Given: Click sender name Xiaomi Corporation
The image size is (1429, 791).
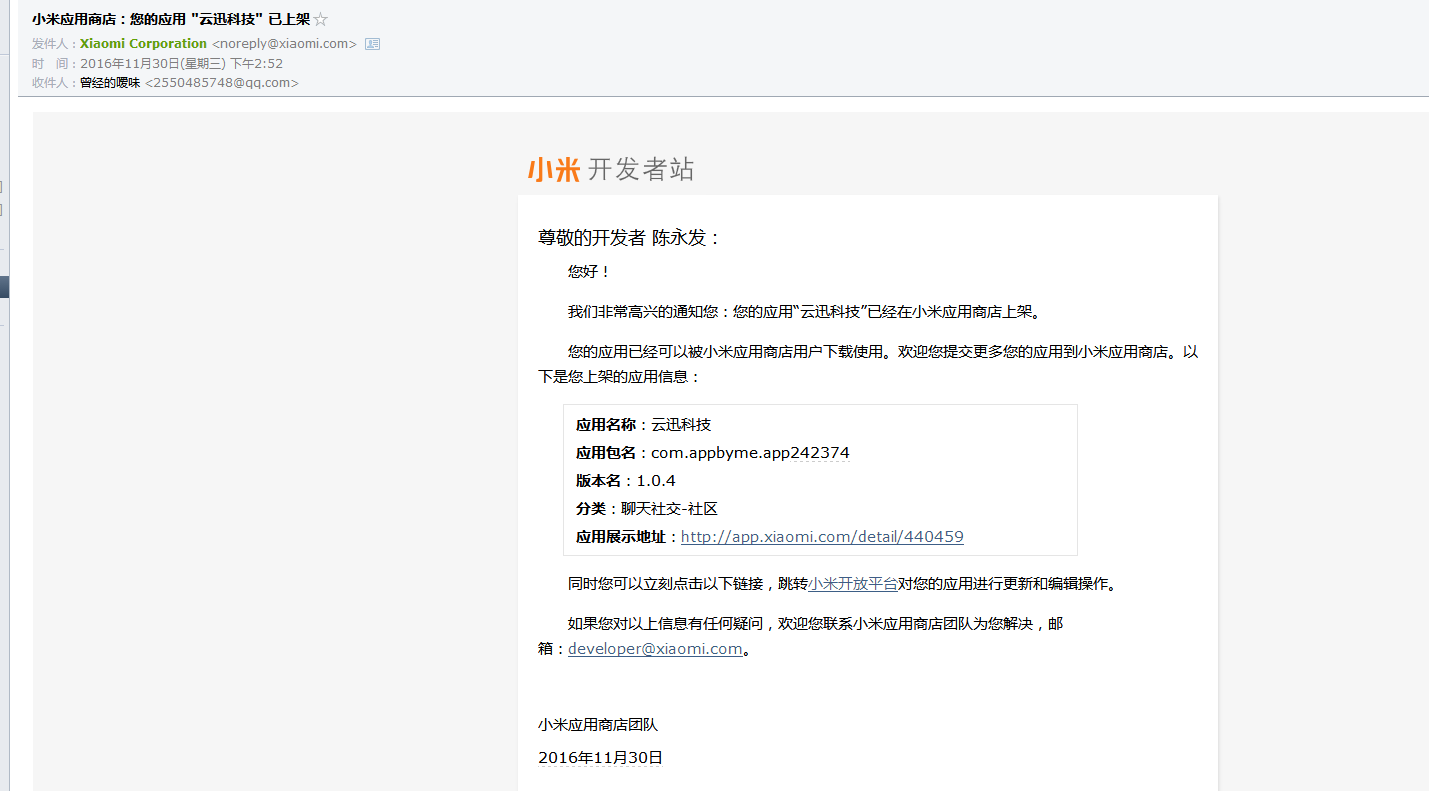Looking at the screenshot, I should pyautogui.click(x=143, y=44).
